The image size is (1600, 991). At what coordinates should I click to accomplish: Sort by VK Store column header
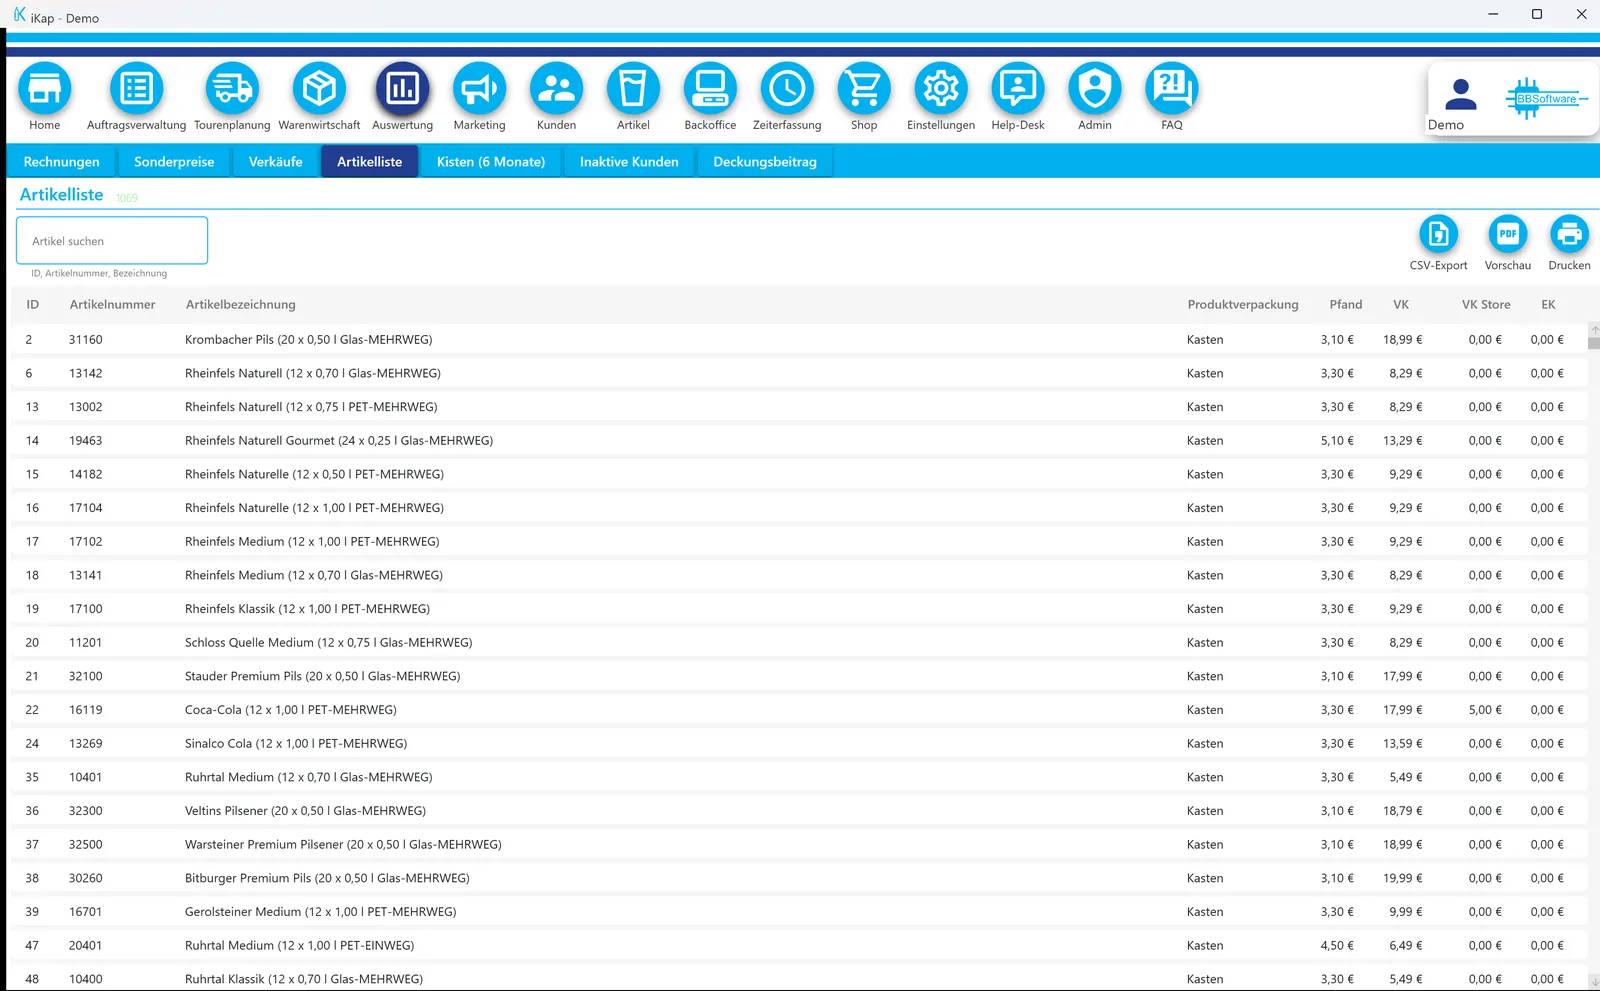(x=1486, y=305)
